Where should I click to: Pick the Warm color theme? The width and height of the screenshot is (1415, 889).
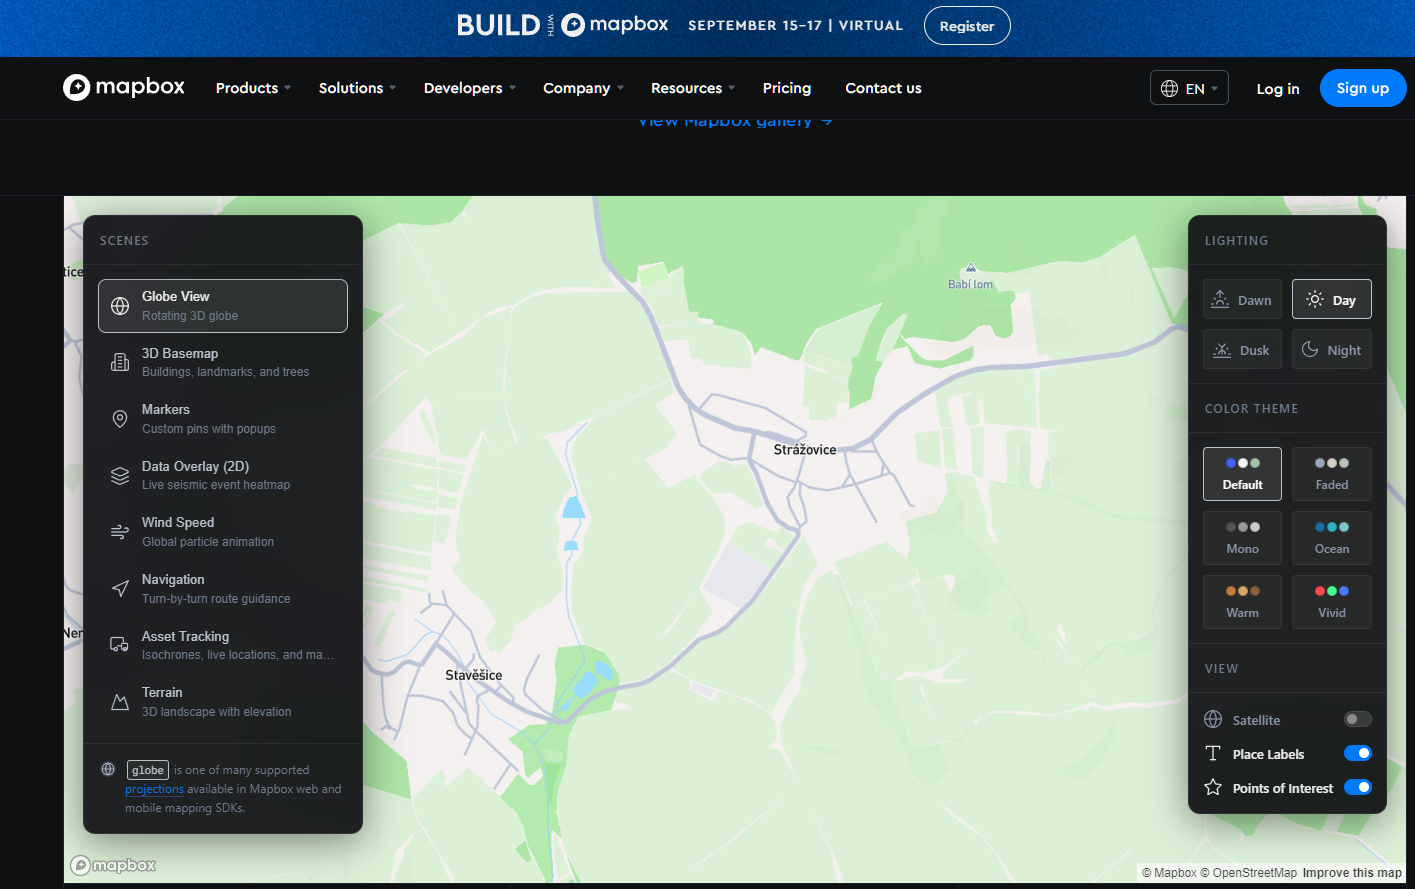click(1242, 602)
